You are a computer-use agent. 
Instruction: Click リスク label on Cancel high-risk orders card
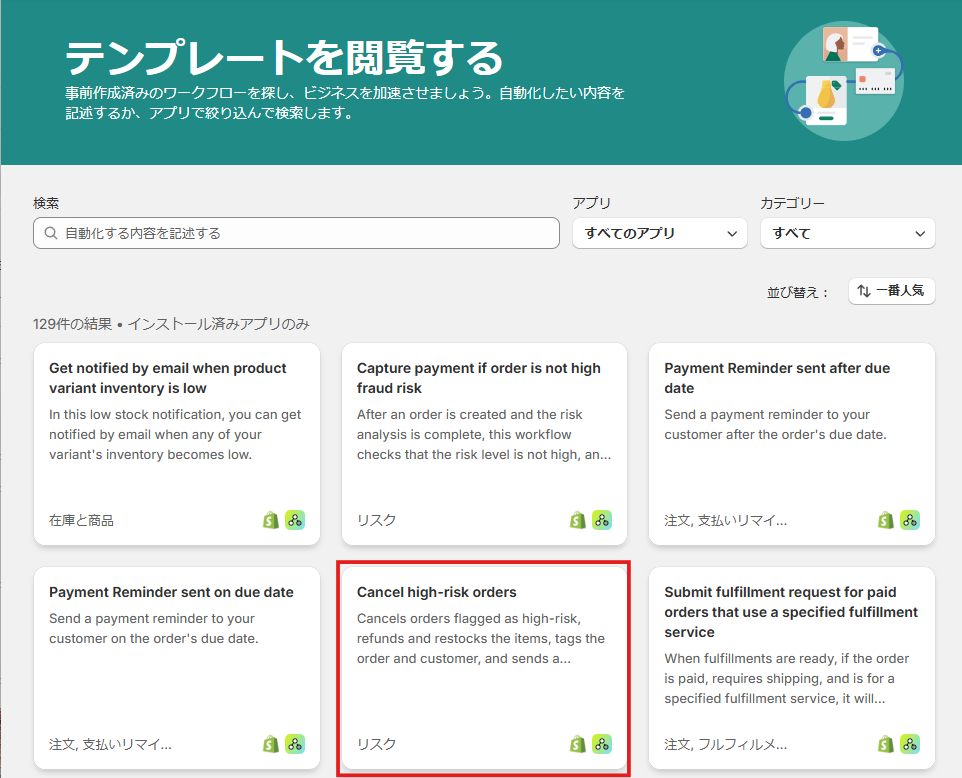click(x=377, y=744)
